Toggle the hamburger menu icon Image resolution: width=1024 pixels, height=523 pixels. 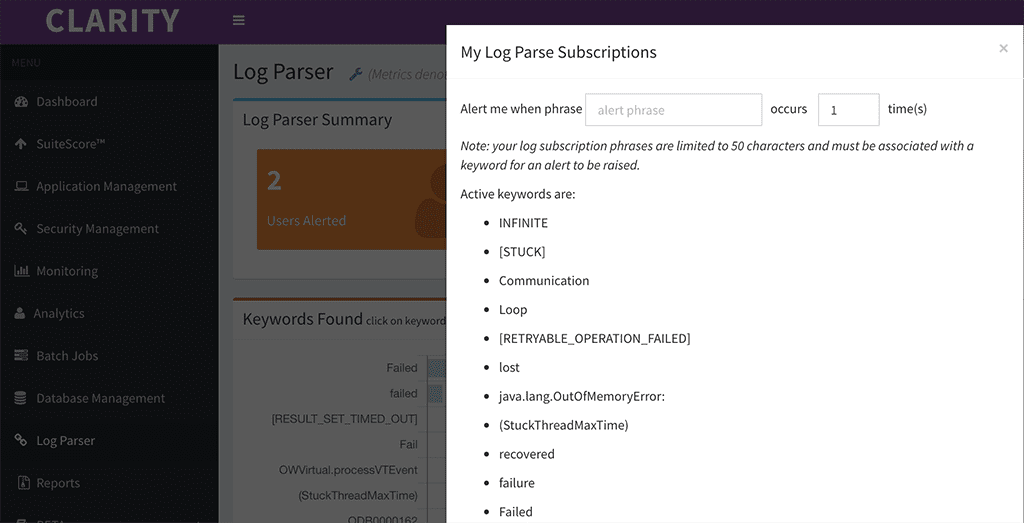[239, 20]
